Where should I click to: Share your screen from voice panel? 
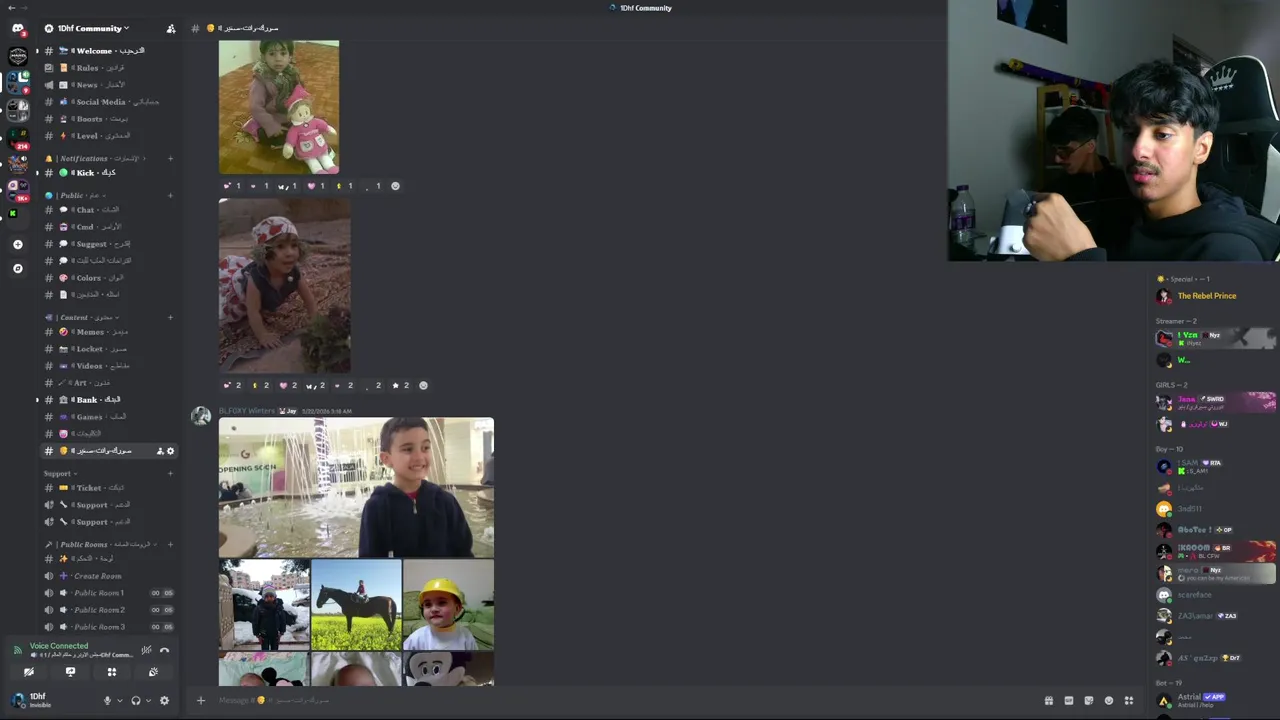tap(70, 672)
